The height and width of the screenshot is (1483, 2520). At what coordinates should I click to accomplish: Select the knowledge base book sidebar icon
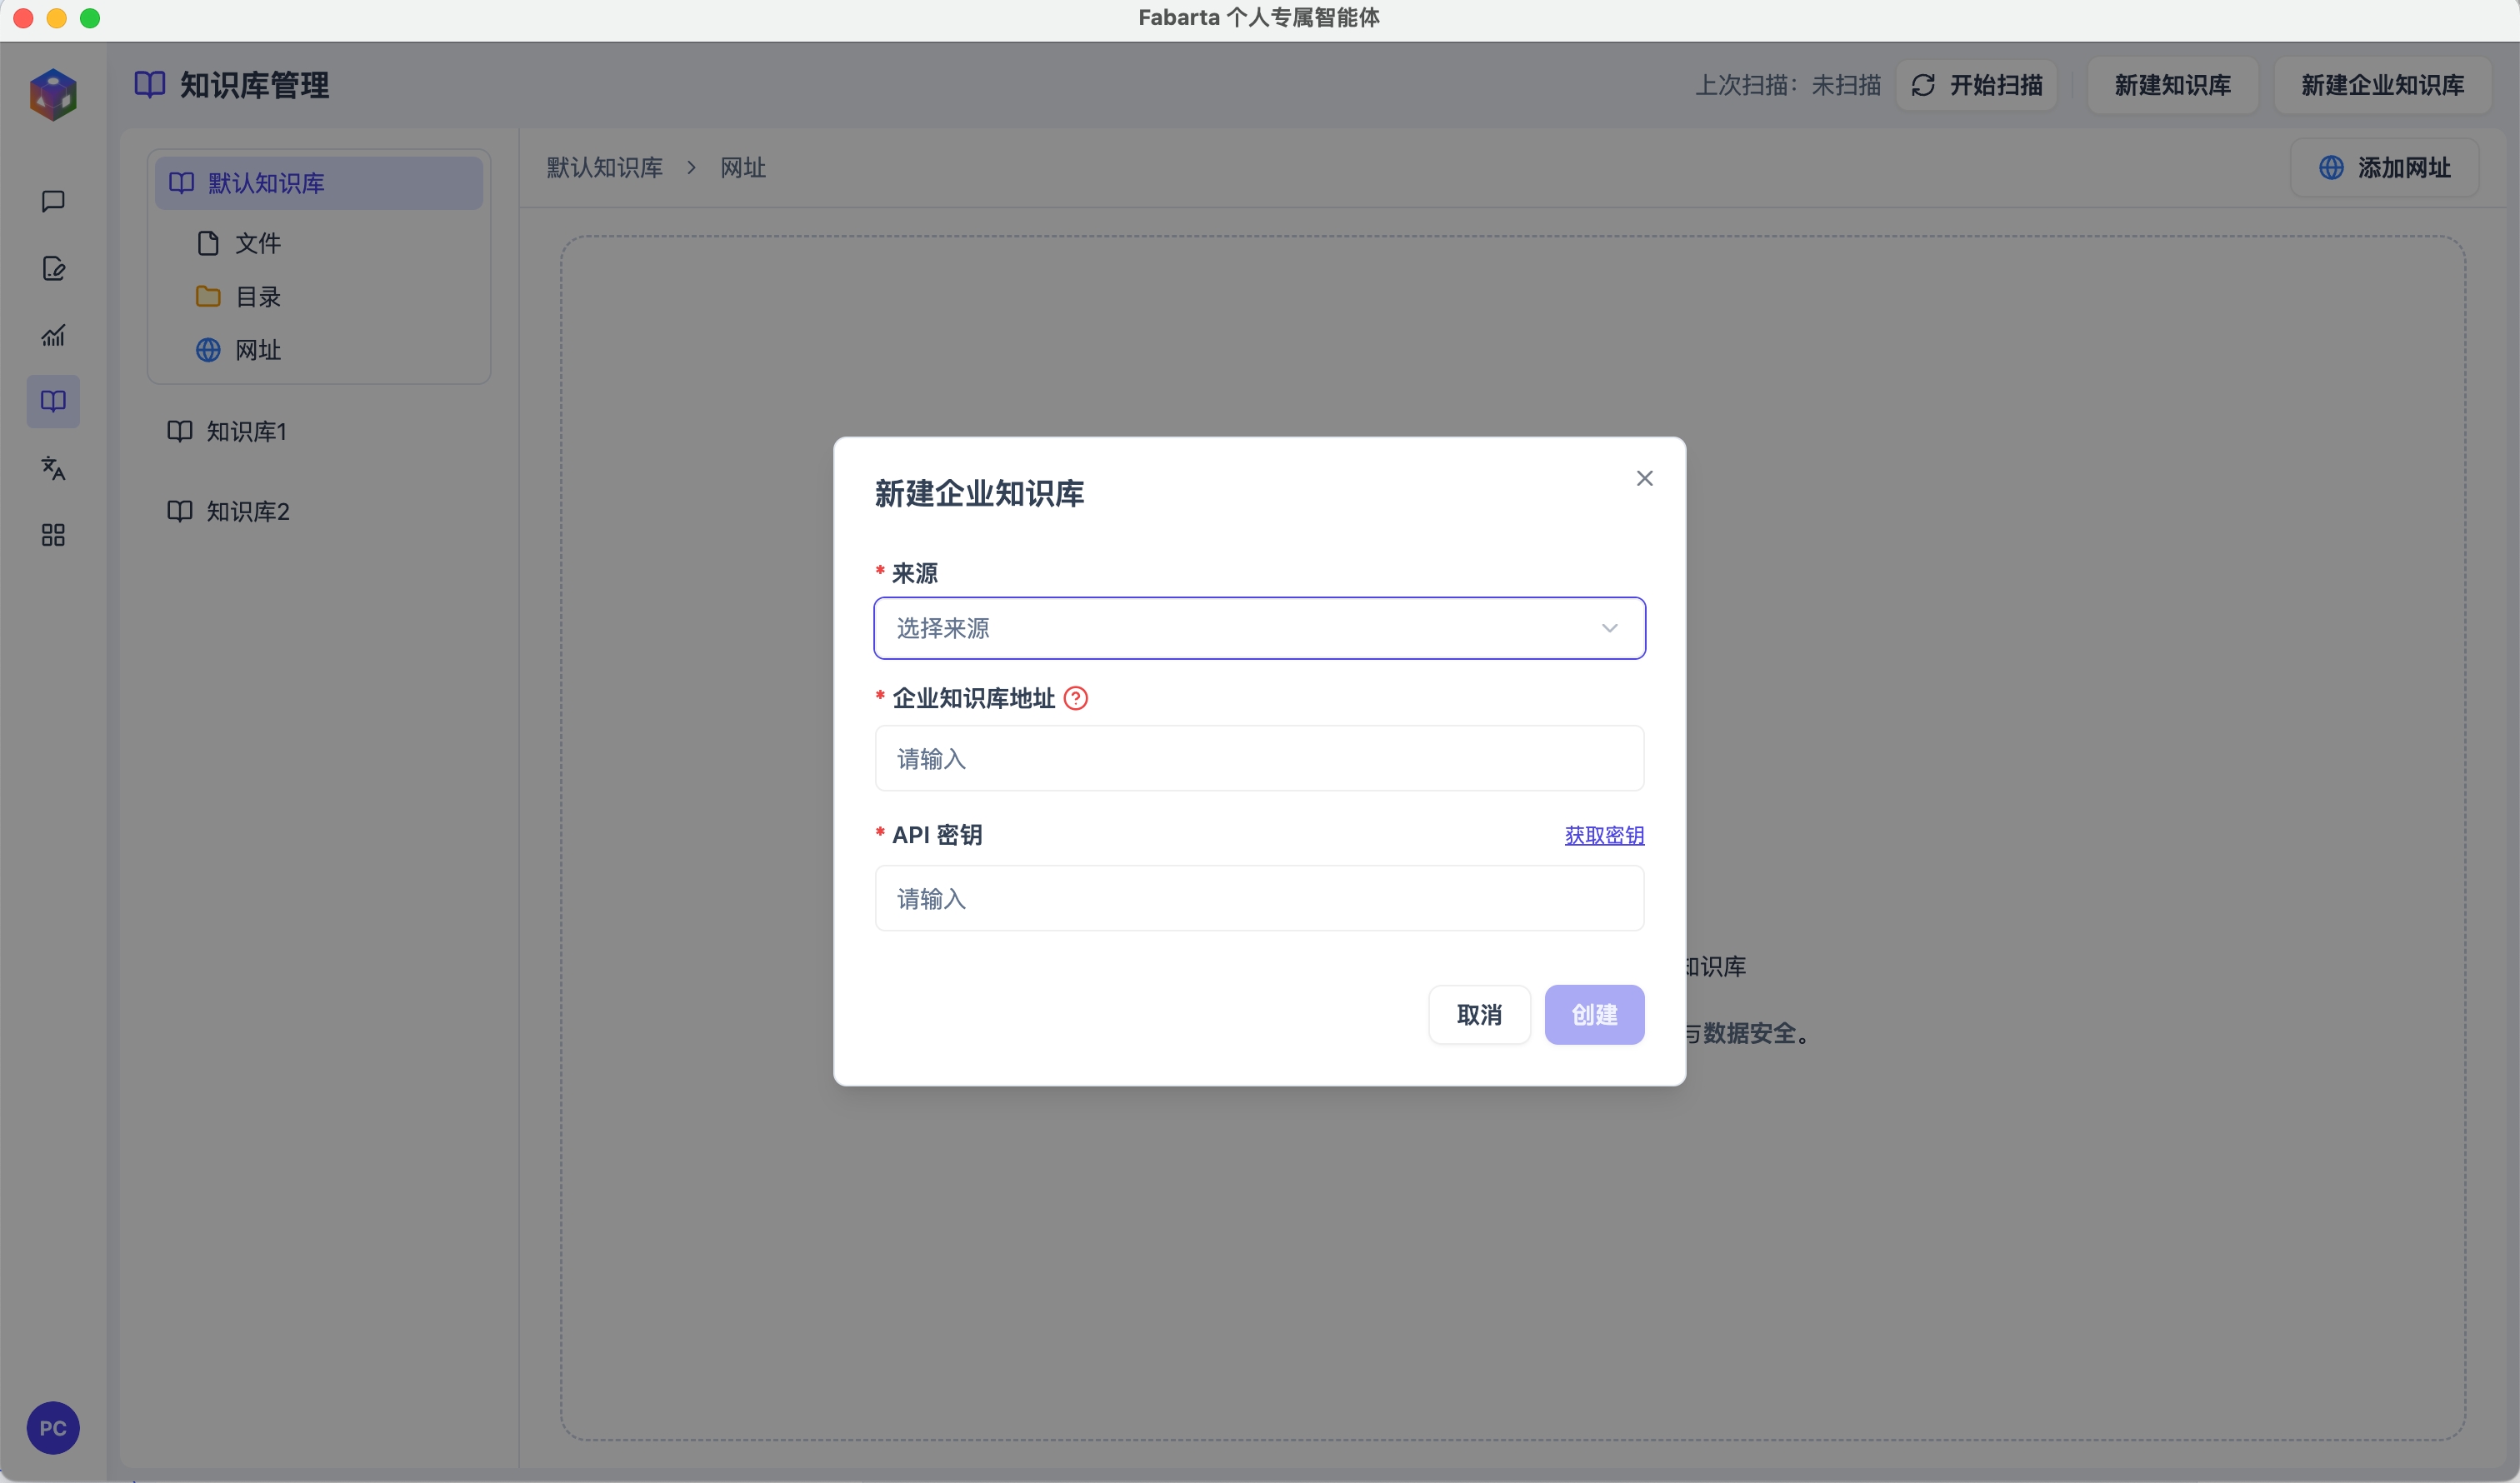click(x=53, y=401)
